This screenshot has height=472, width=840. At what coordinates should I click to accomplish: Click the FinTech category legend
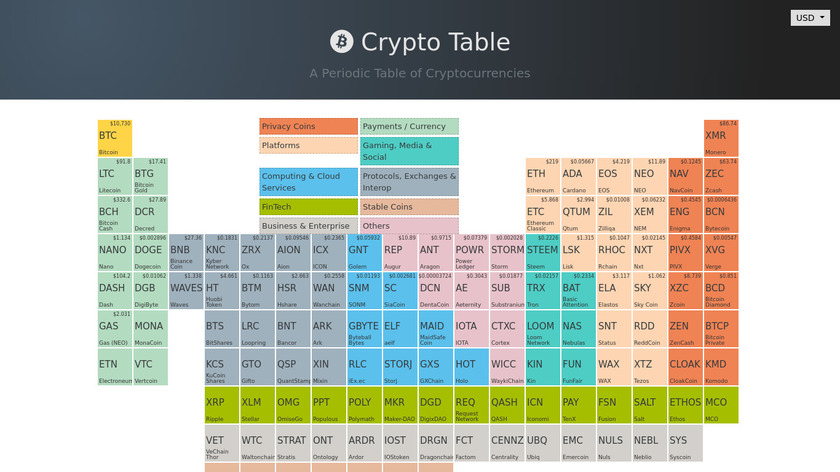308,207
